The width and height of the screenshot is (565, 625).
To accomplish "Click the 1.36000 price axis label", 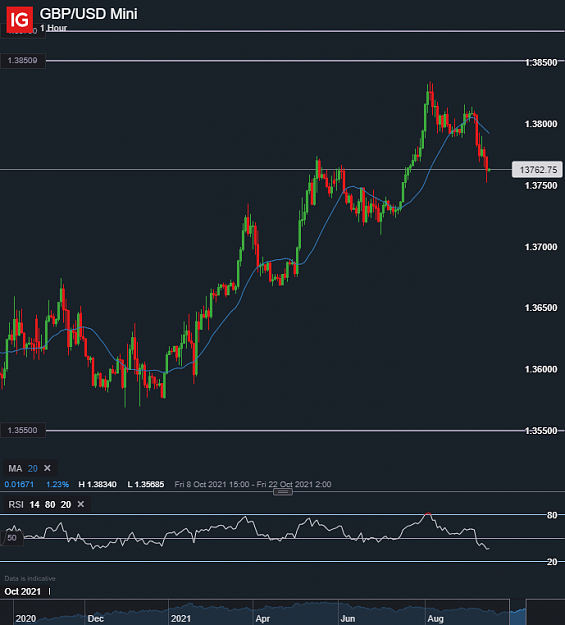I will (541, 369).
